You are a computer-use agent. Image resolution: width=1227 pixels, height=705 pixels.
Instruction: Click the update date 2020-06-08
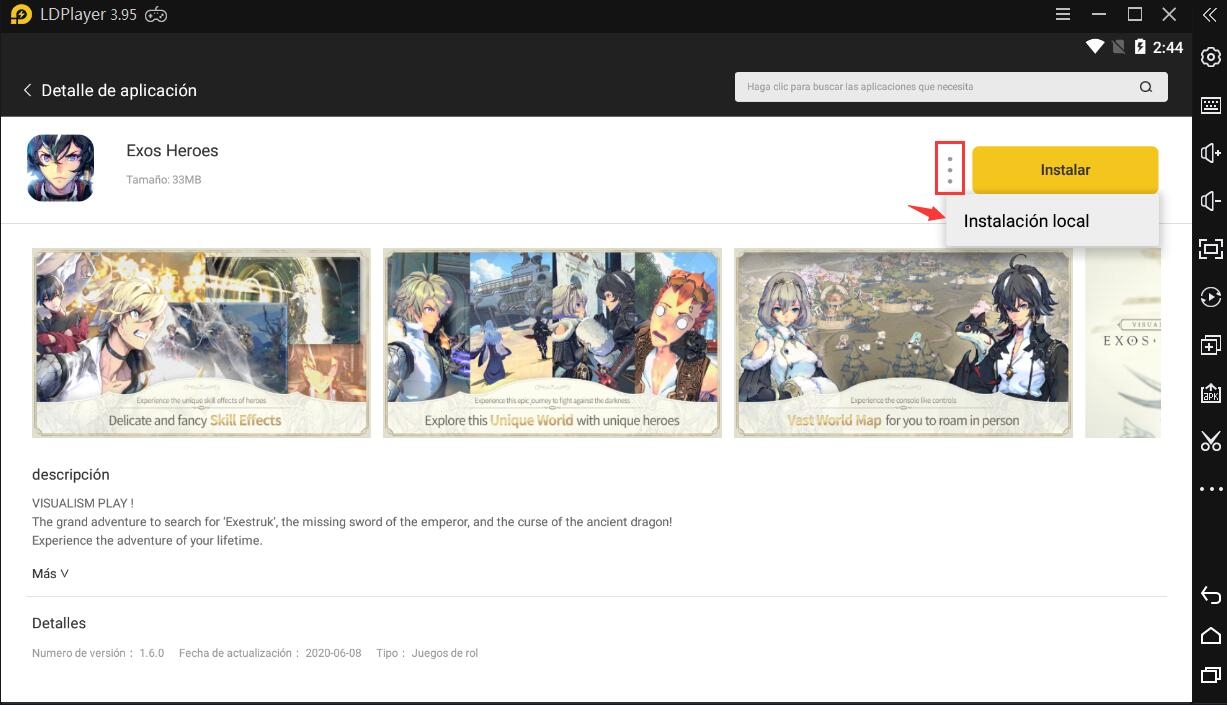click(x=331, y=653)
